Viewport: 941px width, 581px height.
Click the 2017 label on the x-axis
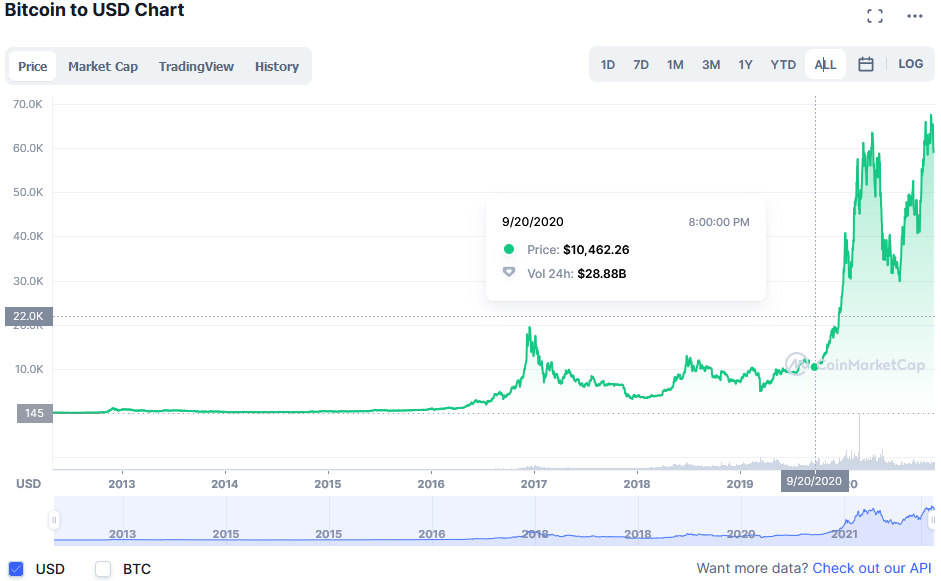tap(534, 484)
